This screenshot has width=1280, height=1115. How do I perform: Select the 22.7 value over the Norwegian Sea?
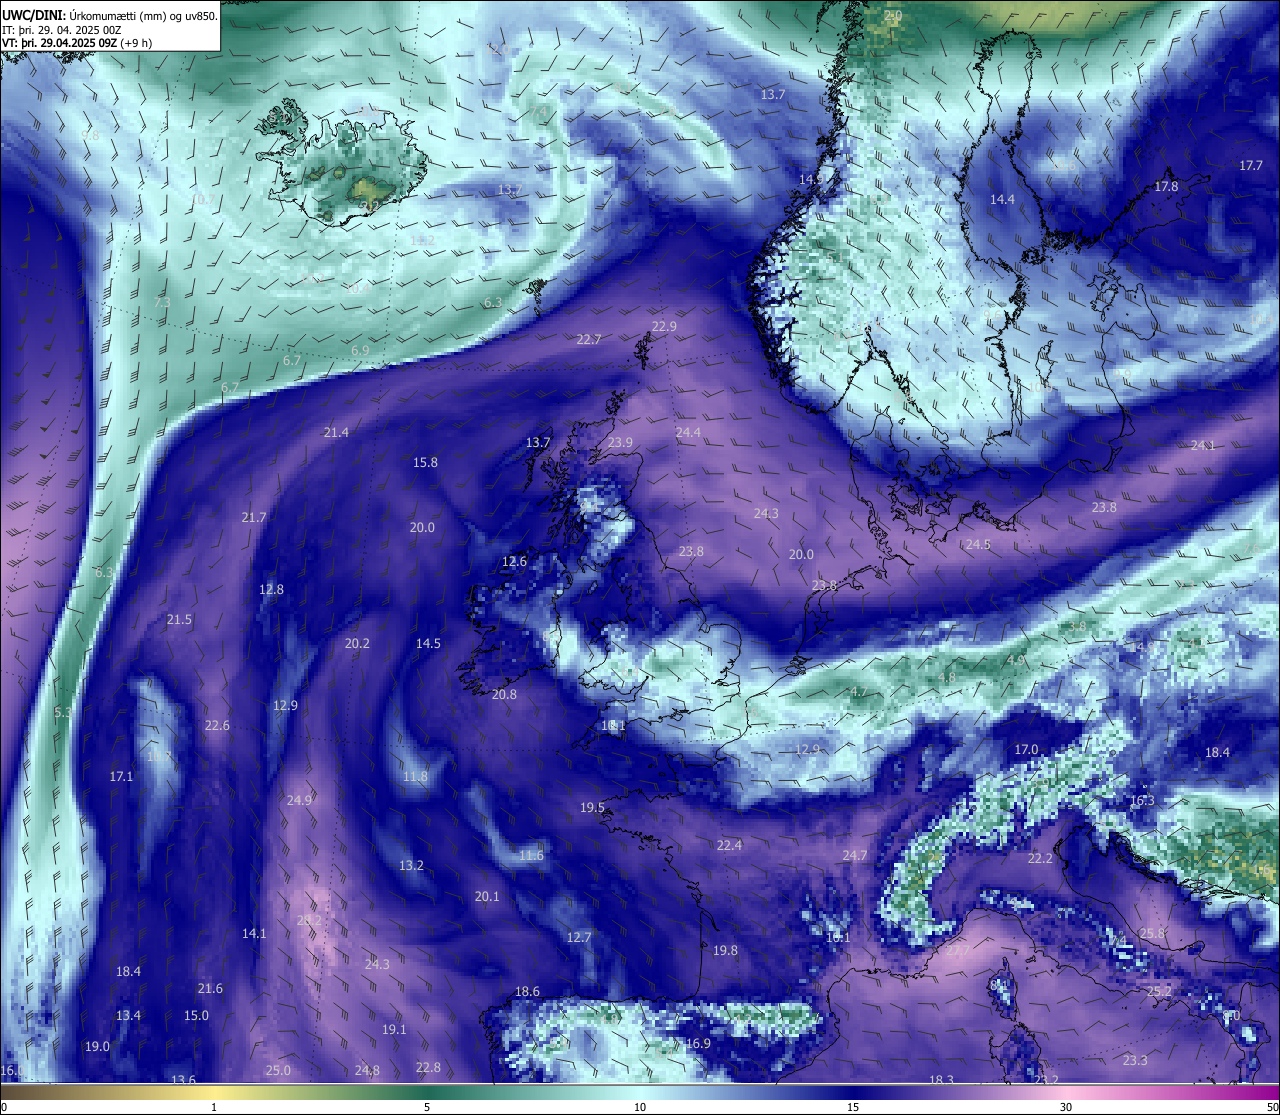tap(589, 340)
